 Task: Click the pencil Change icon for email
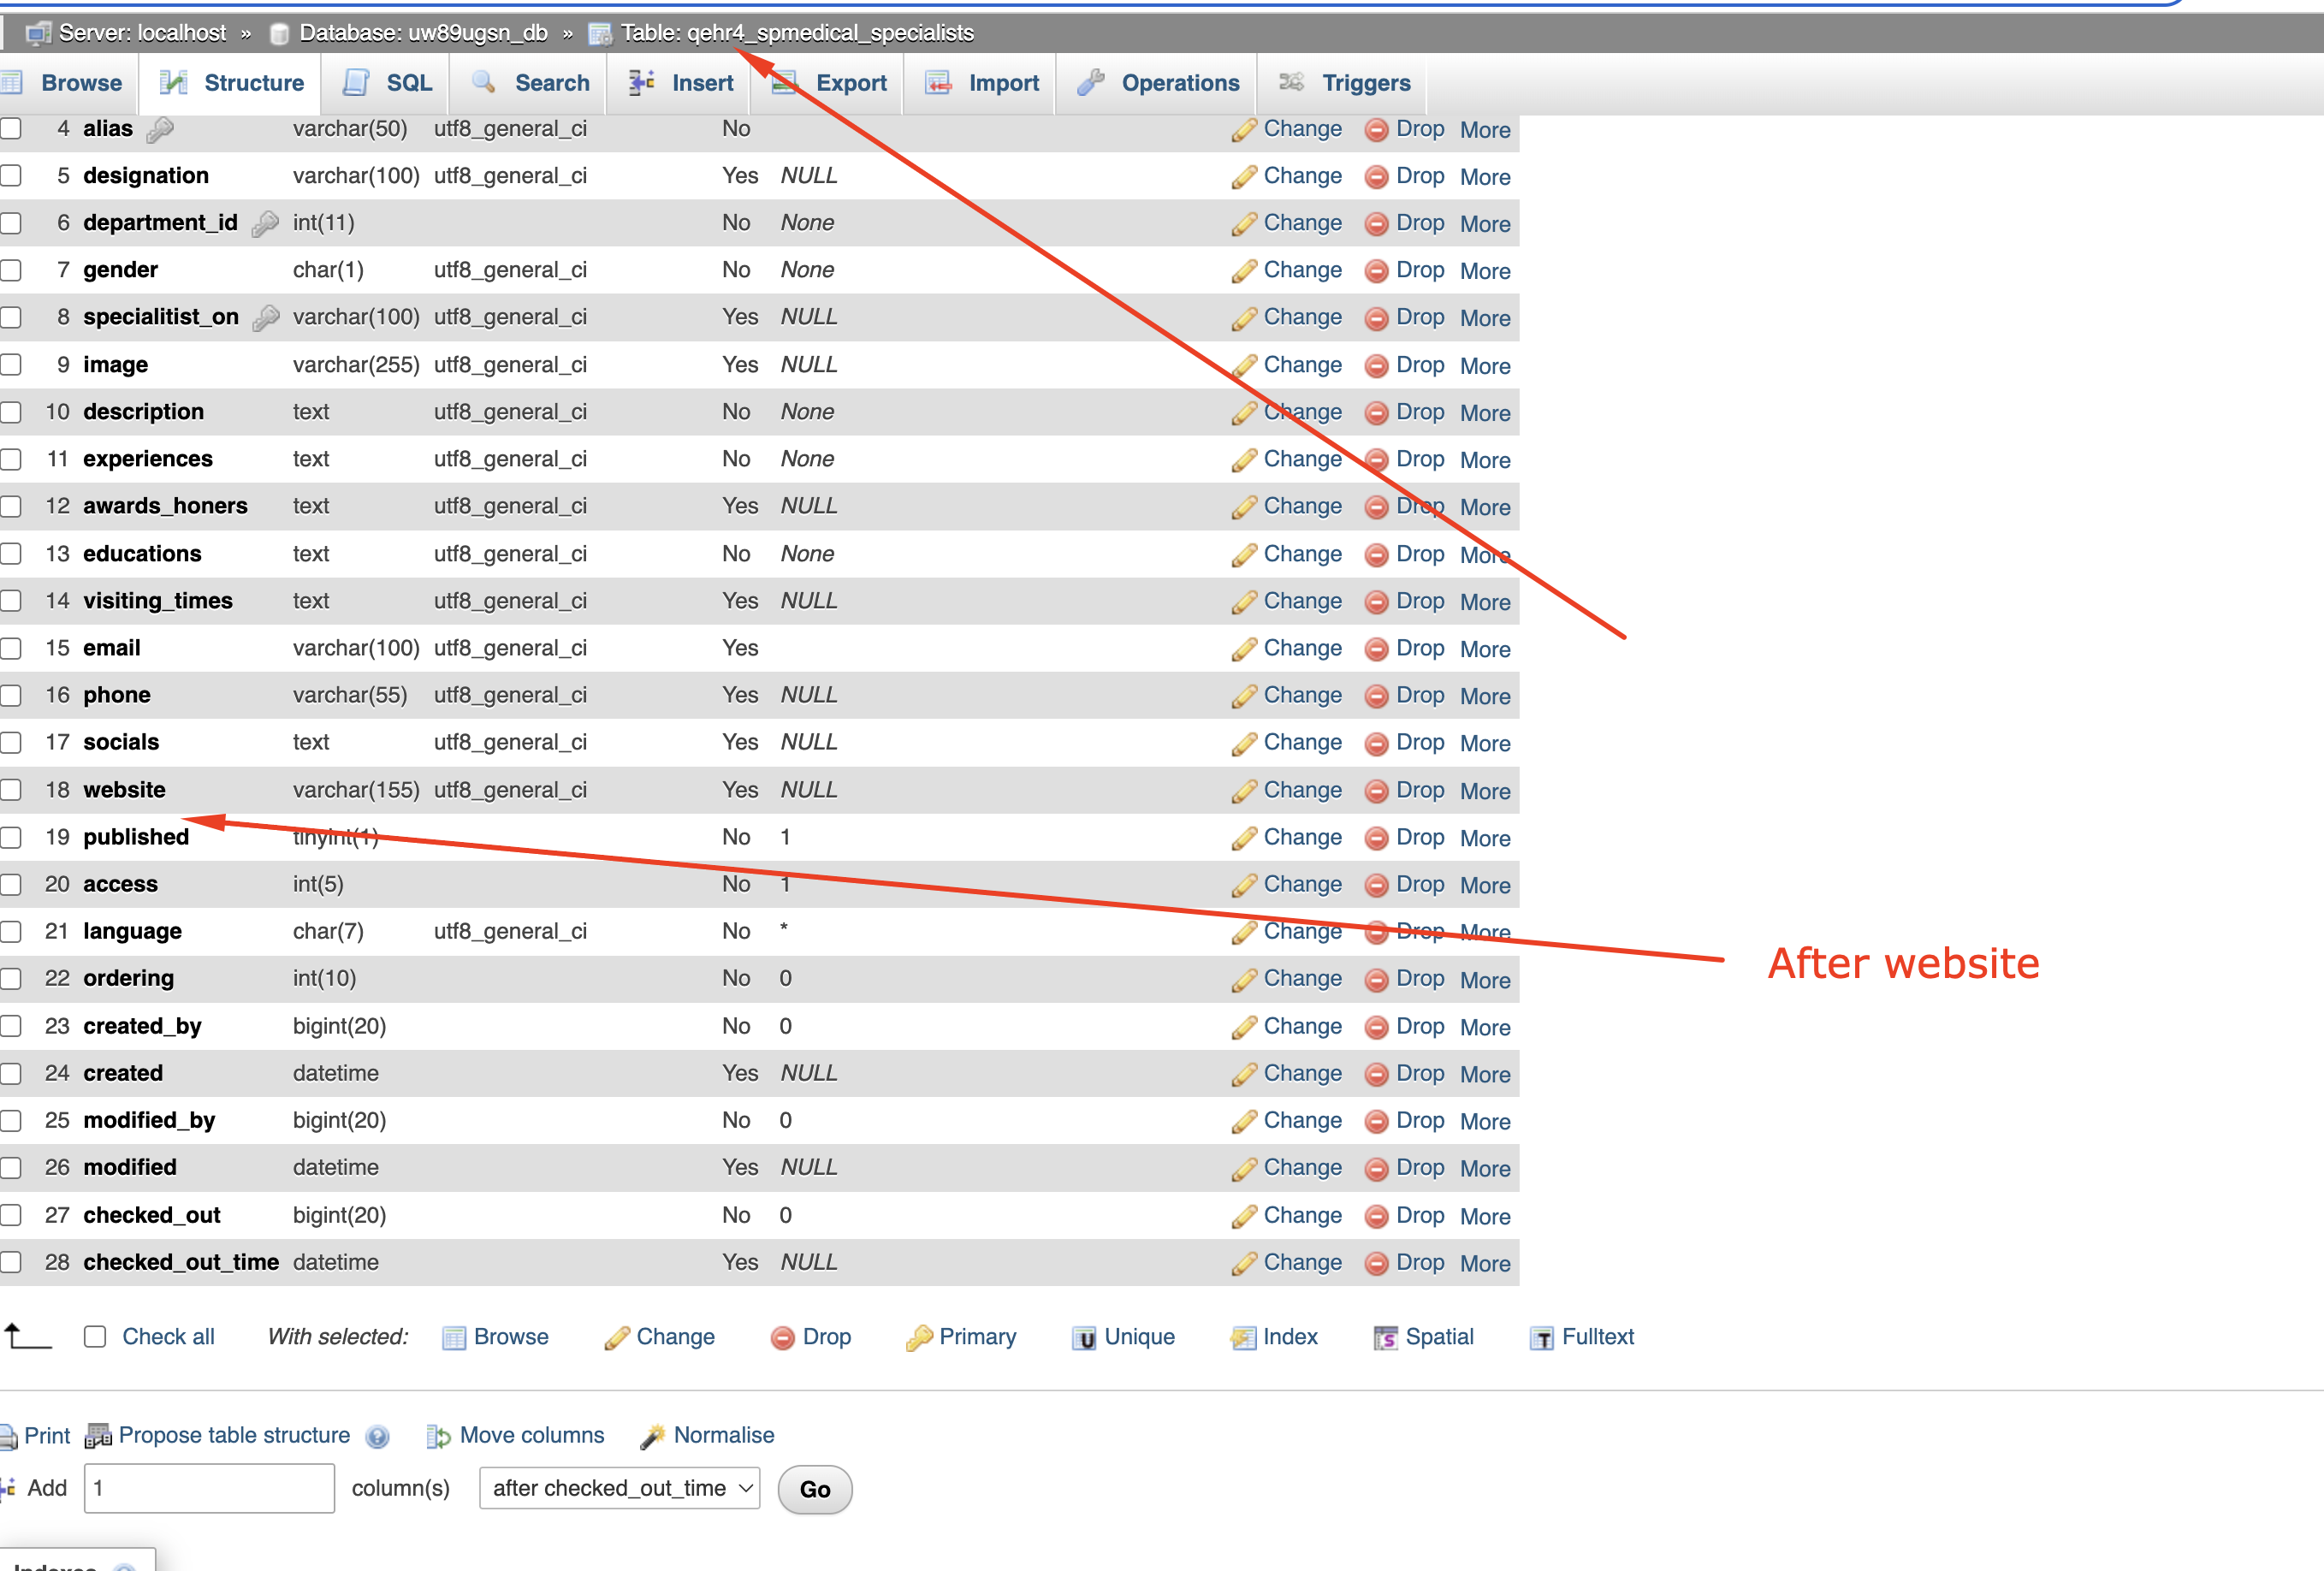1244,649
